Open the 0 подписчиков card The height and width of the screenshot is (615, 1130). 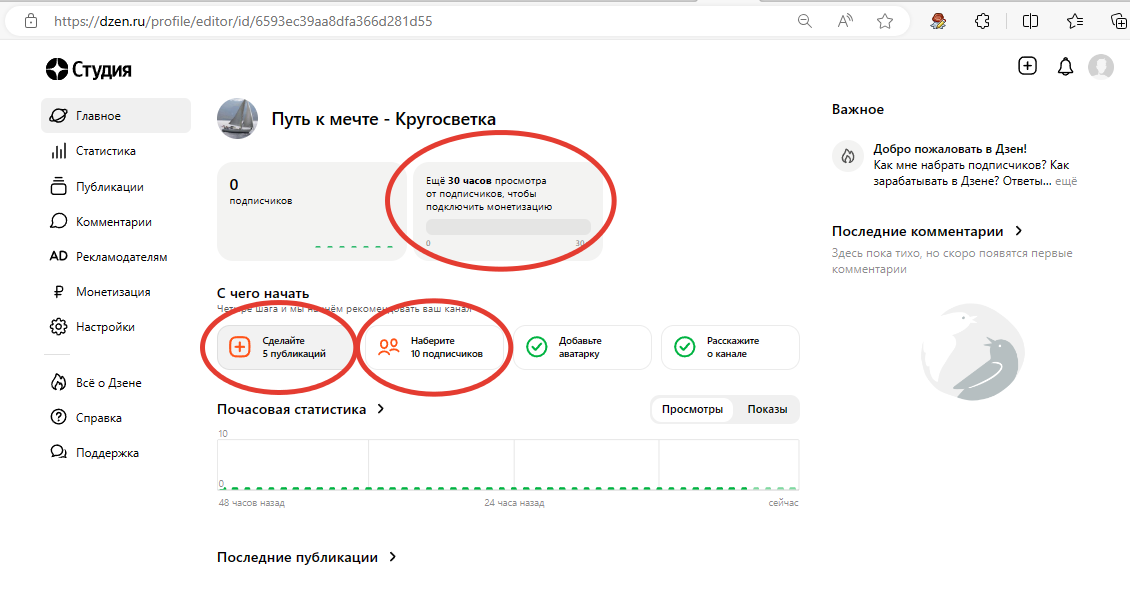[x=311, y=211]
